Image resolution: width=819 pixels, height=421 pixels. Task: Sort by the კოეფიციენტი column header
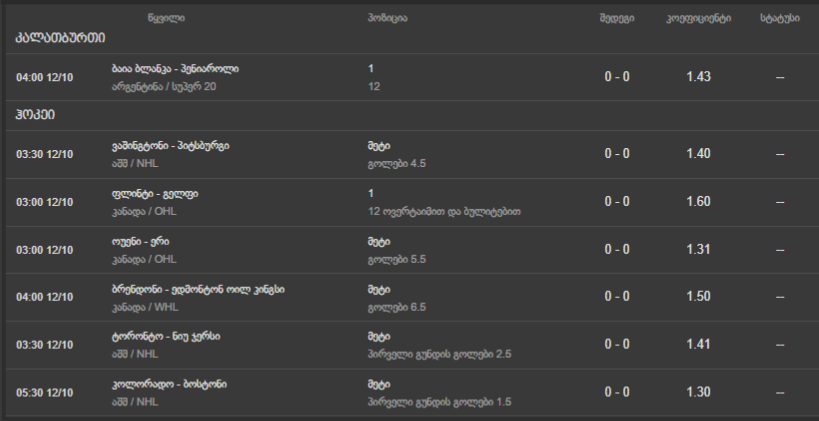698,18
